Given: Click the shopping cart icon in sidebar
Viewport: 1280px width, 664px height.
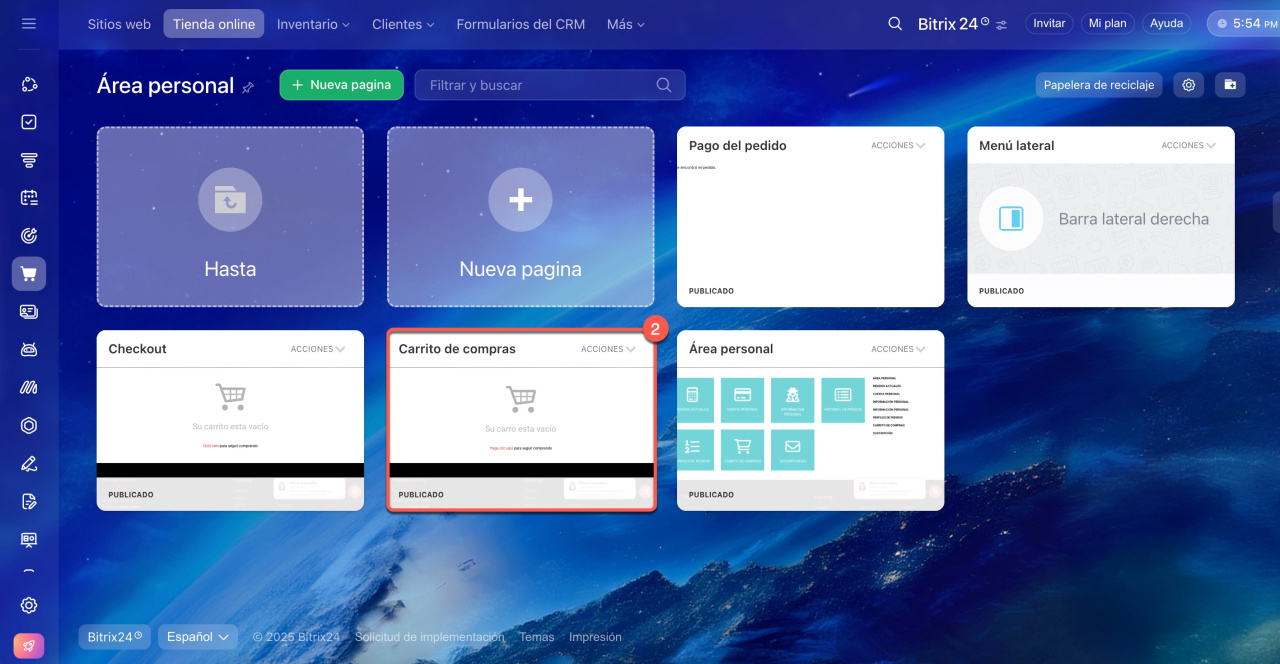Looking at the screenshot, I should pyautogui.click(x=29, y=274).
